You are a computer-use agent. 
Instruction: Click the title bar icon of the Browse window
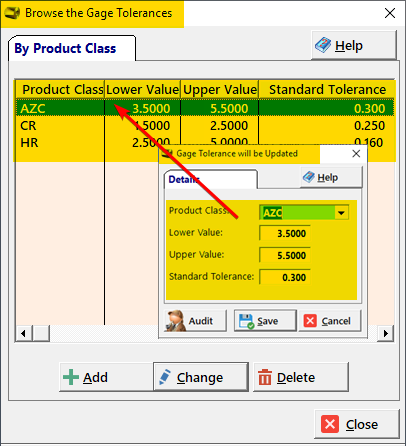(12, 13)
